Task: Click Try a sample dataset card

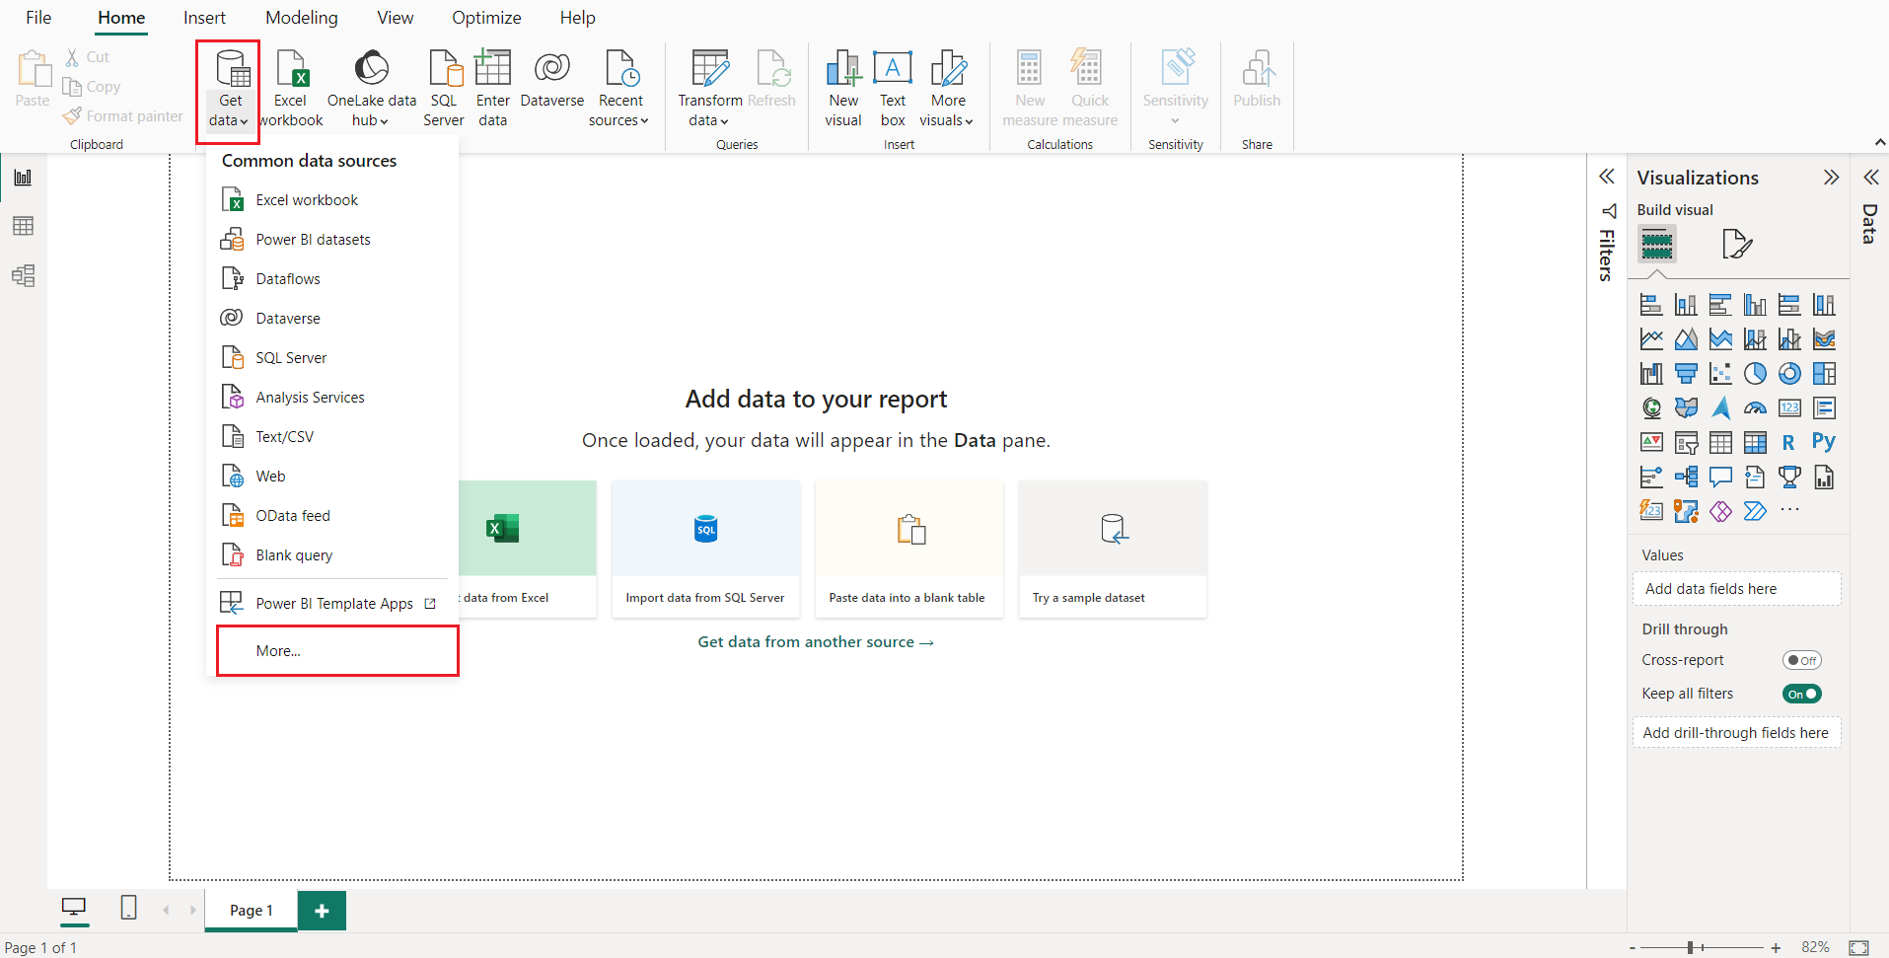Action: pyautogui.click(x=1112, y=548)
